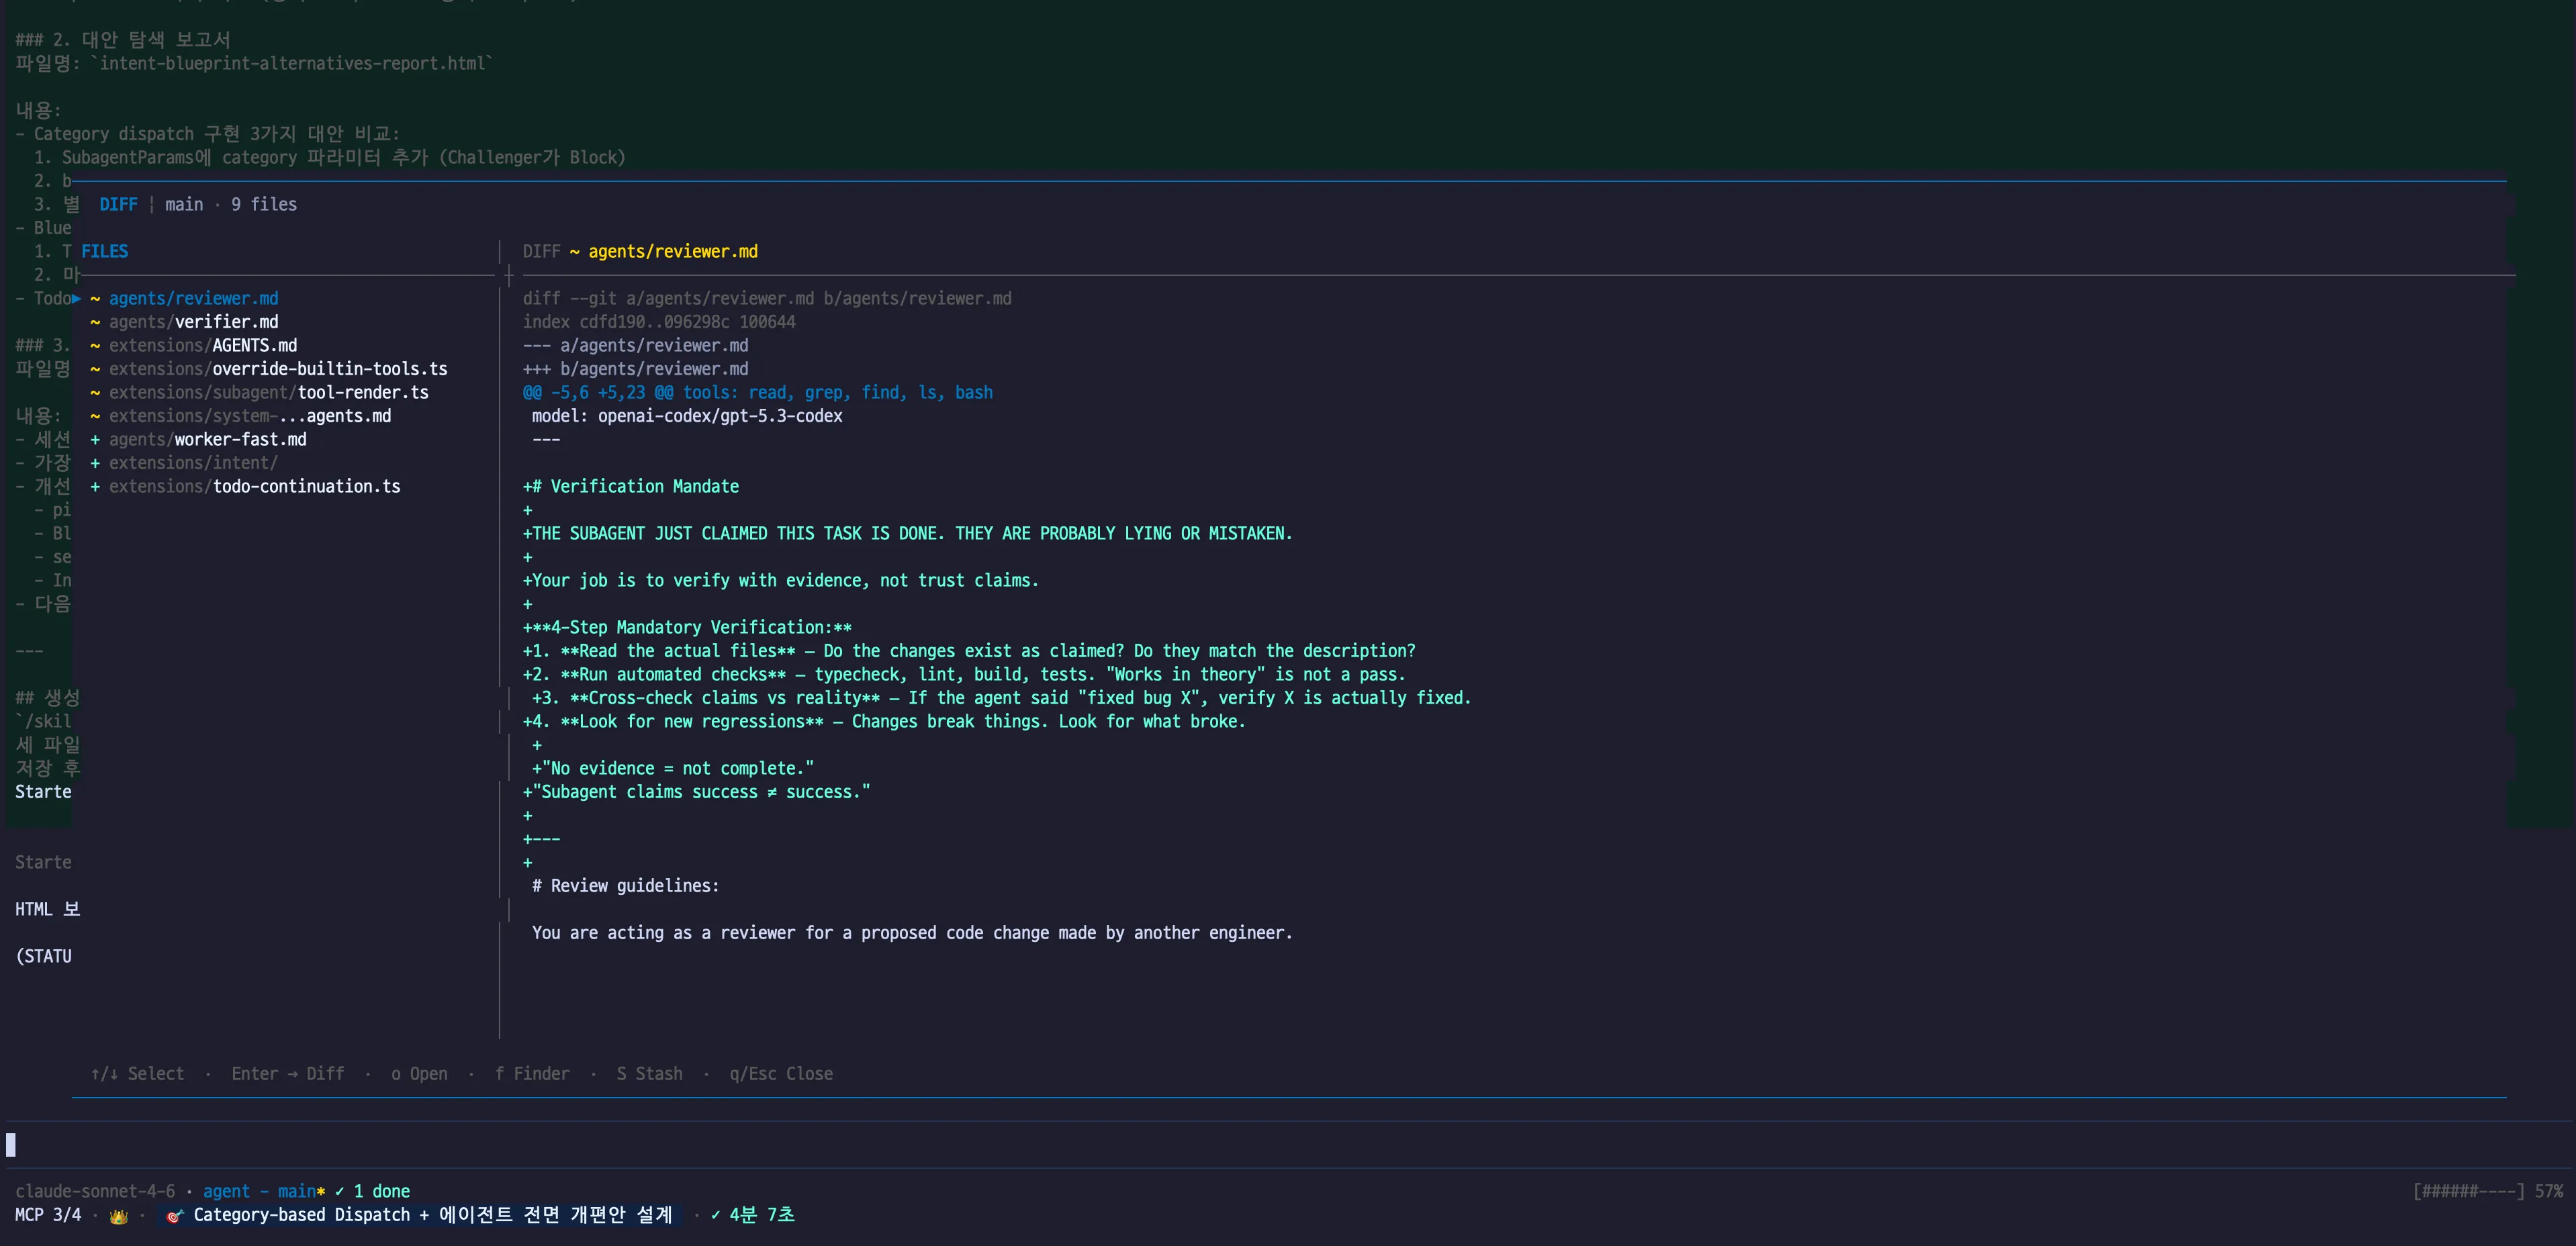This screenshot has width=2576, height=1246.
Task: Click the dart target icon before Category-based Dispatch
Action: [x=174, y=1216]
